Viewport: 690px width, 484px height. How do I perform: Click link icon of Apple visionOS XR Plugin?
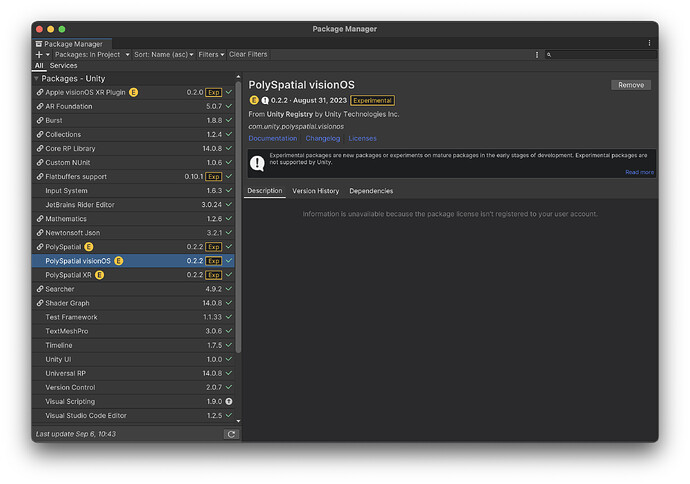40,92
